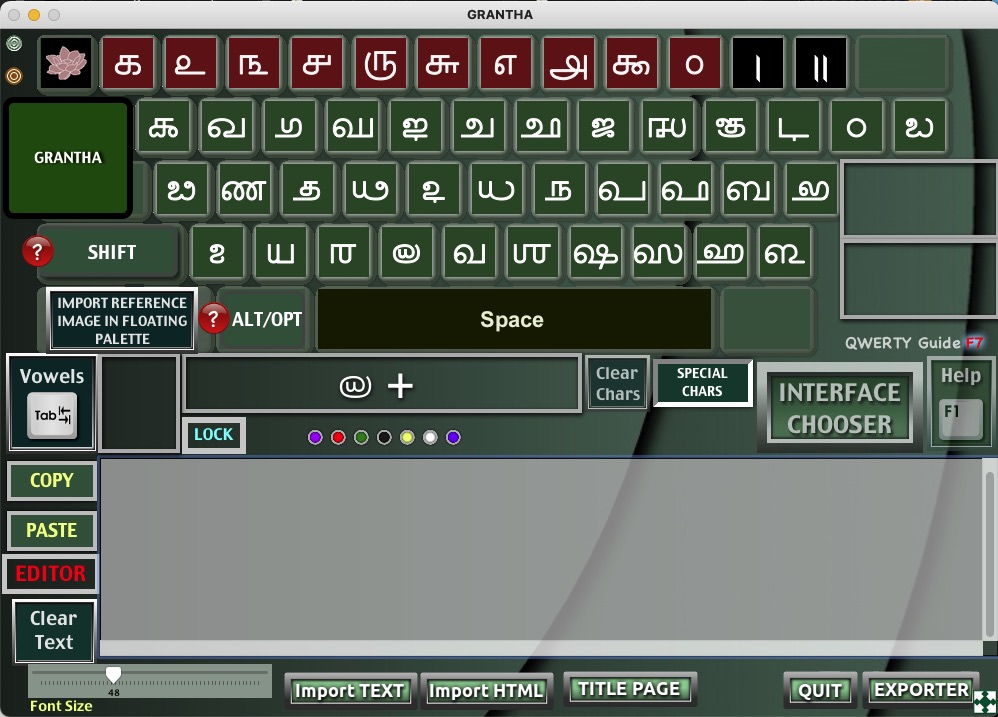998x717 pixels.
Task: Click the red question mark beside SHIFT
Action: point(37,252)
